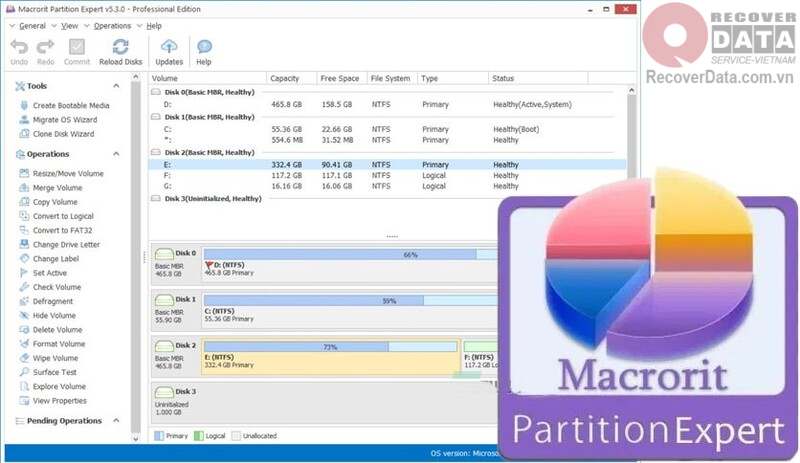Sort by Free Space column header
This screenshot has height=463, width=800.
[341, 78]
